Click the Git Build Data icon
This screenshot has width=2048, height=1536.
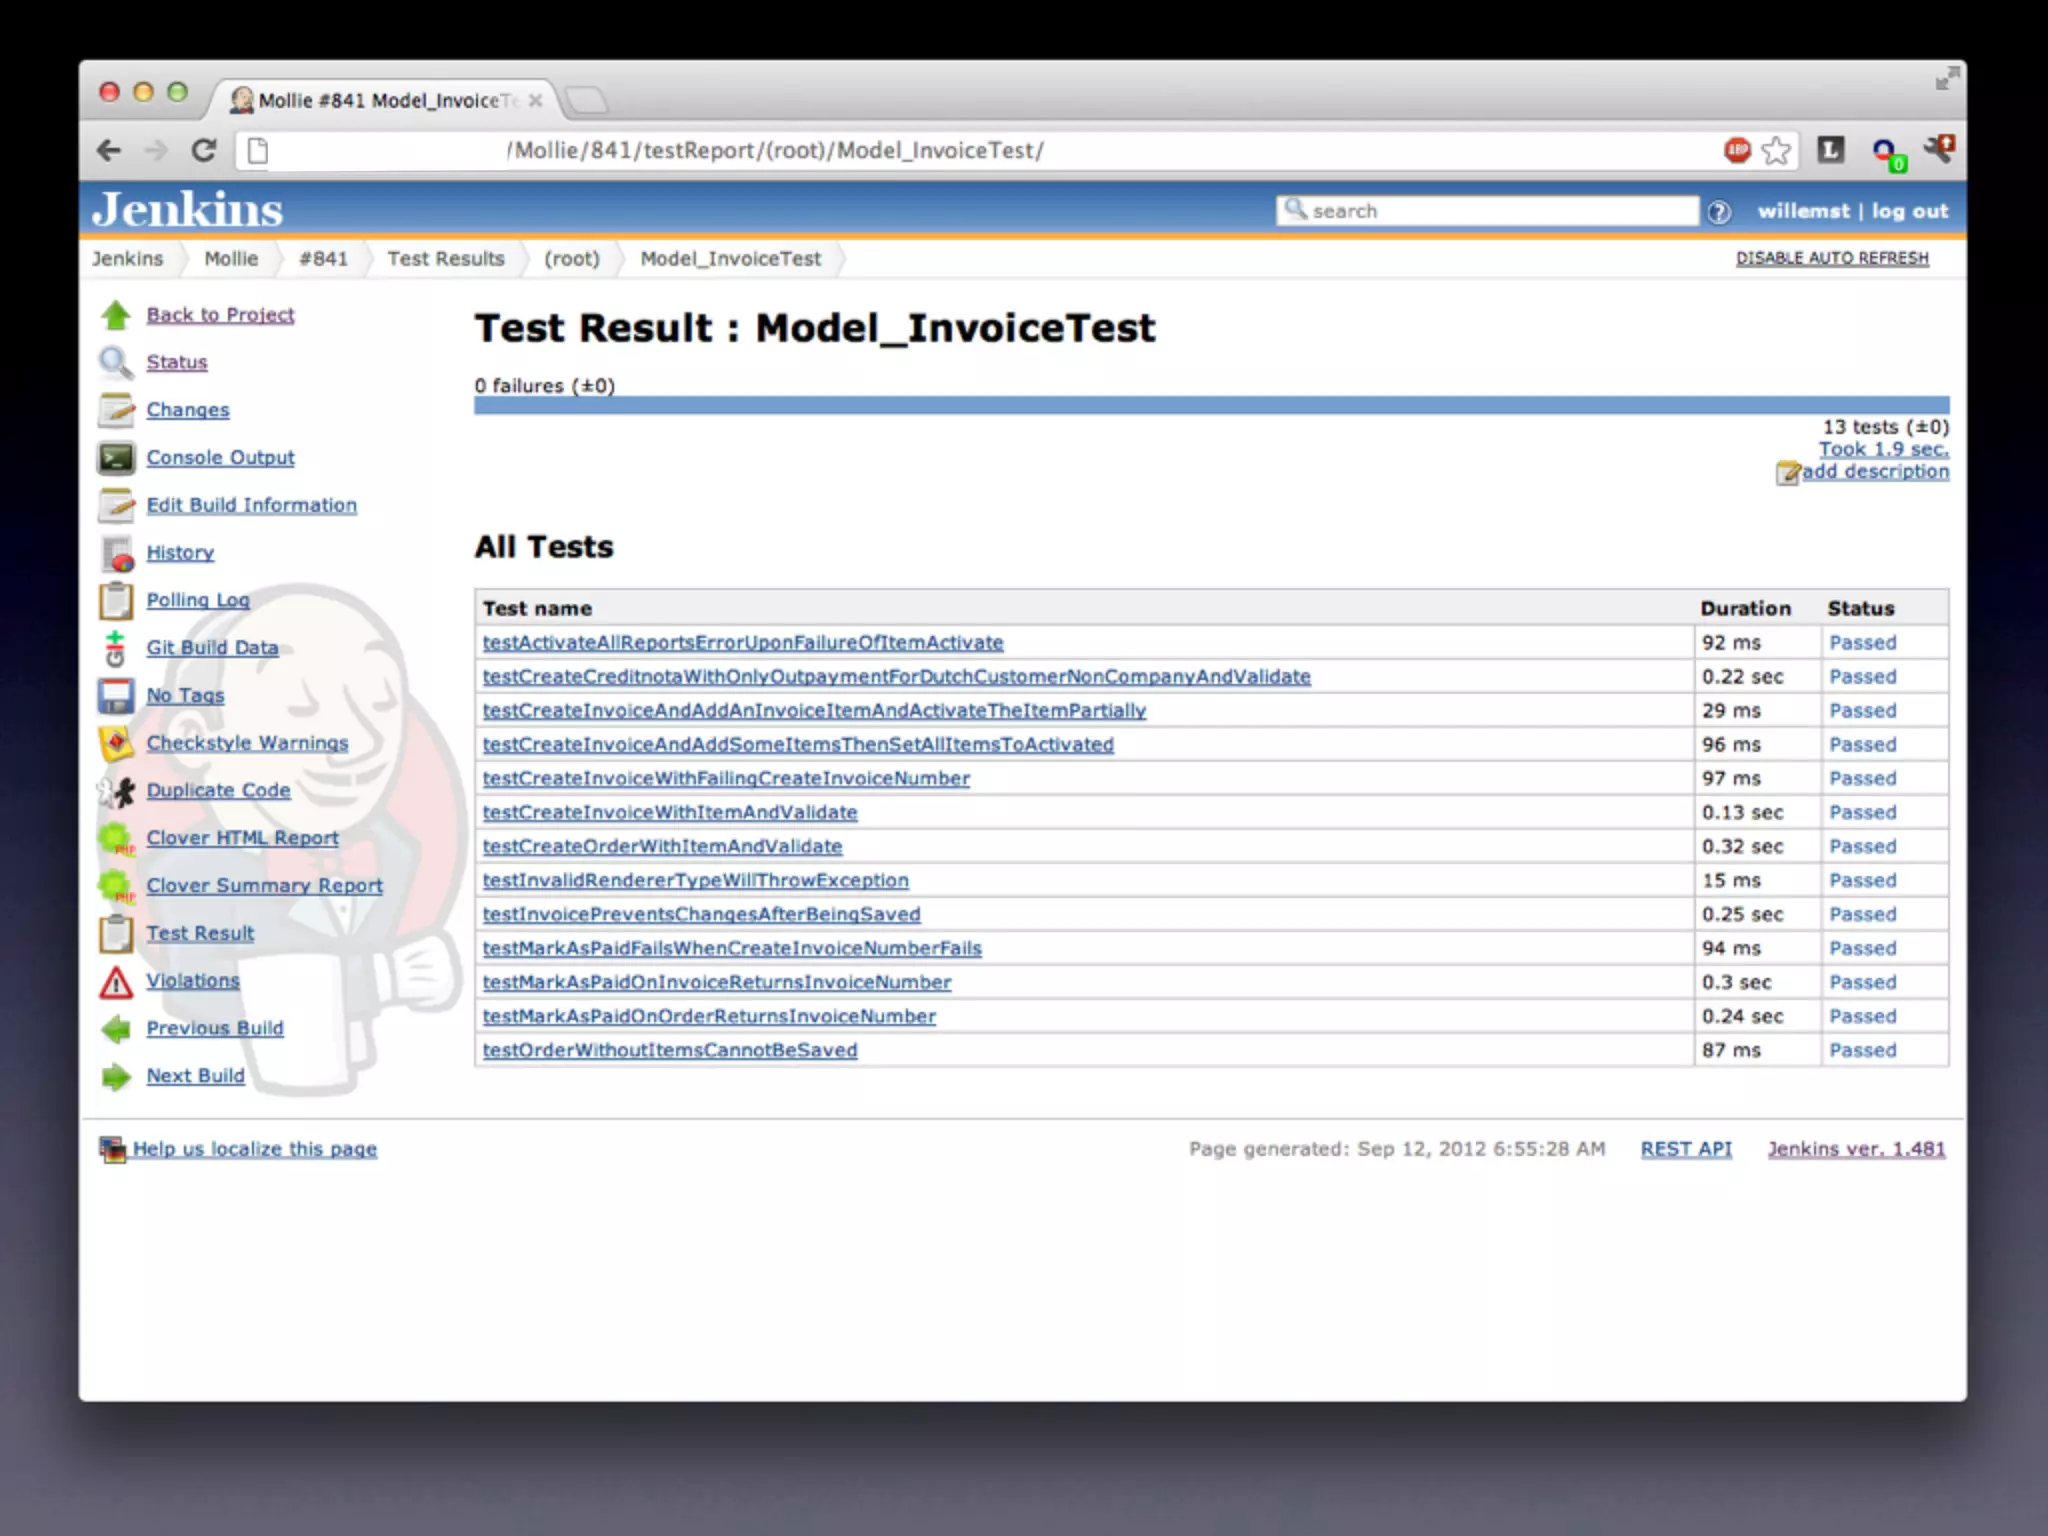click(116, 648)
